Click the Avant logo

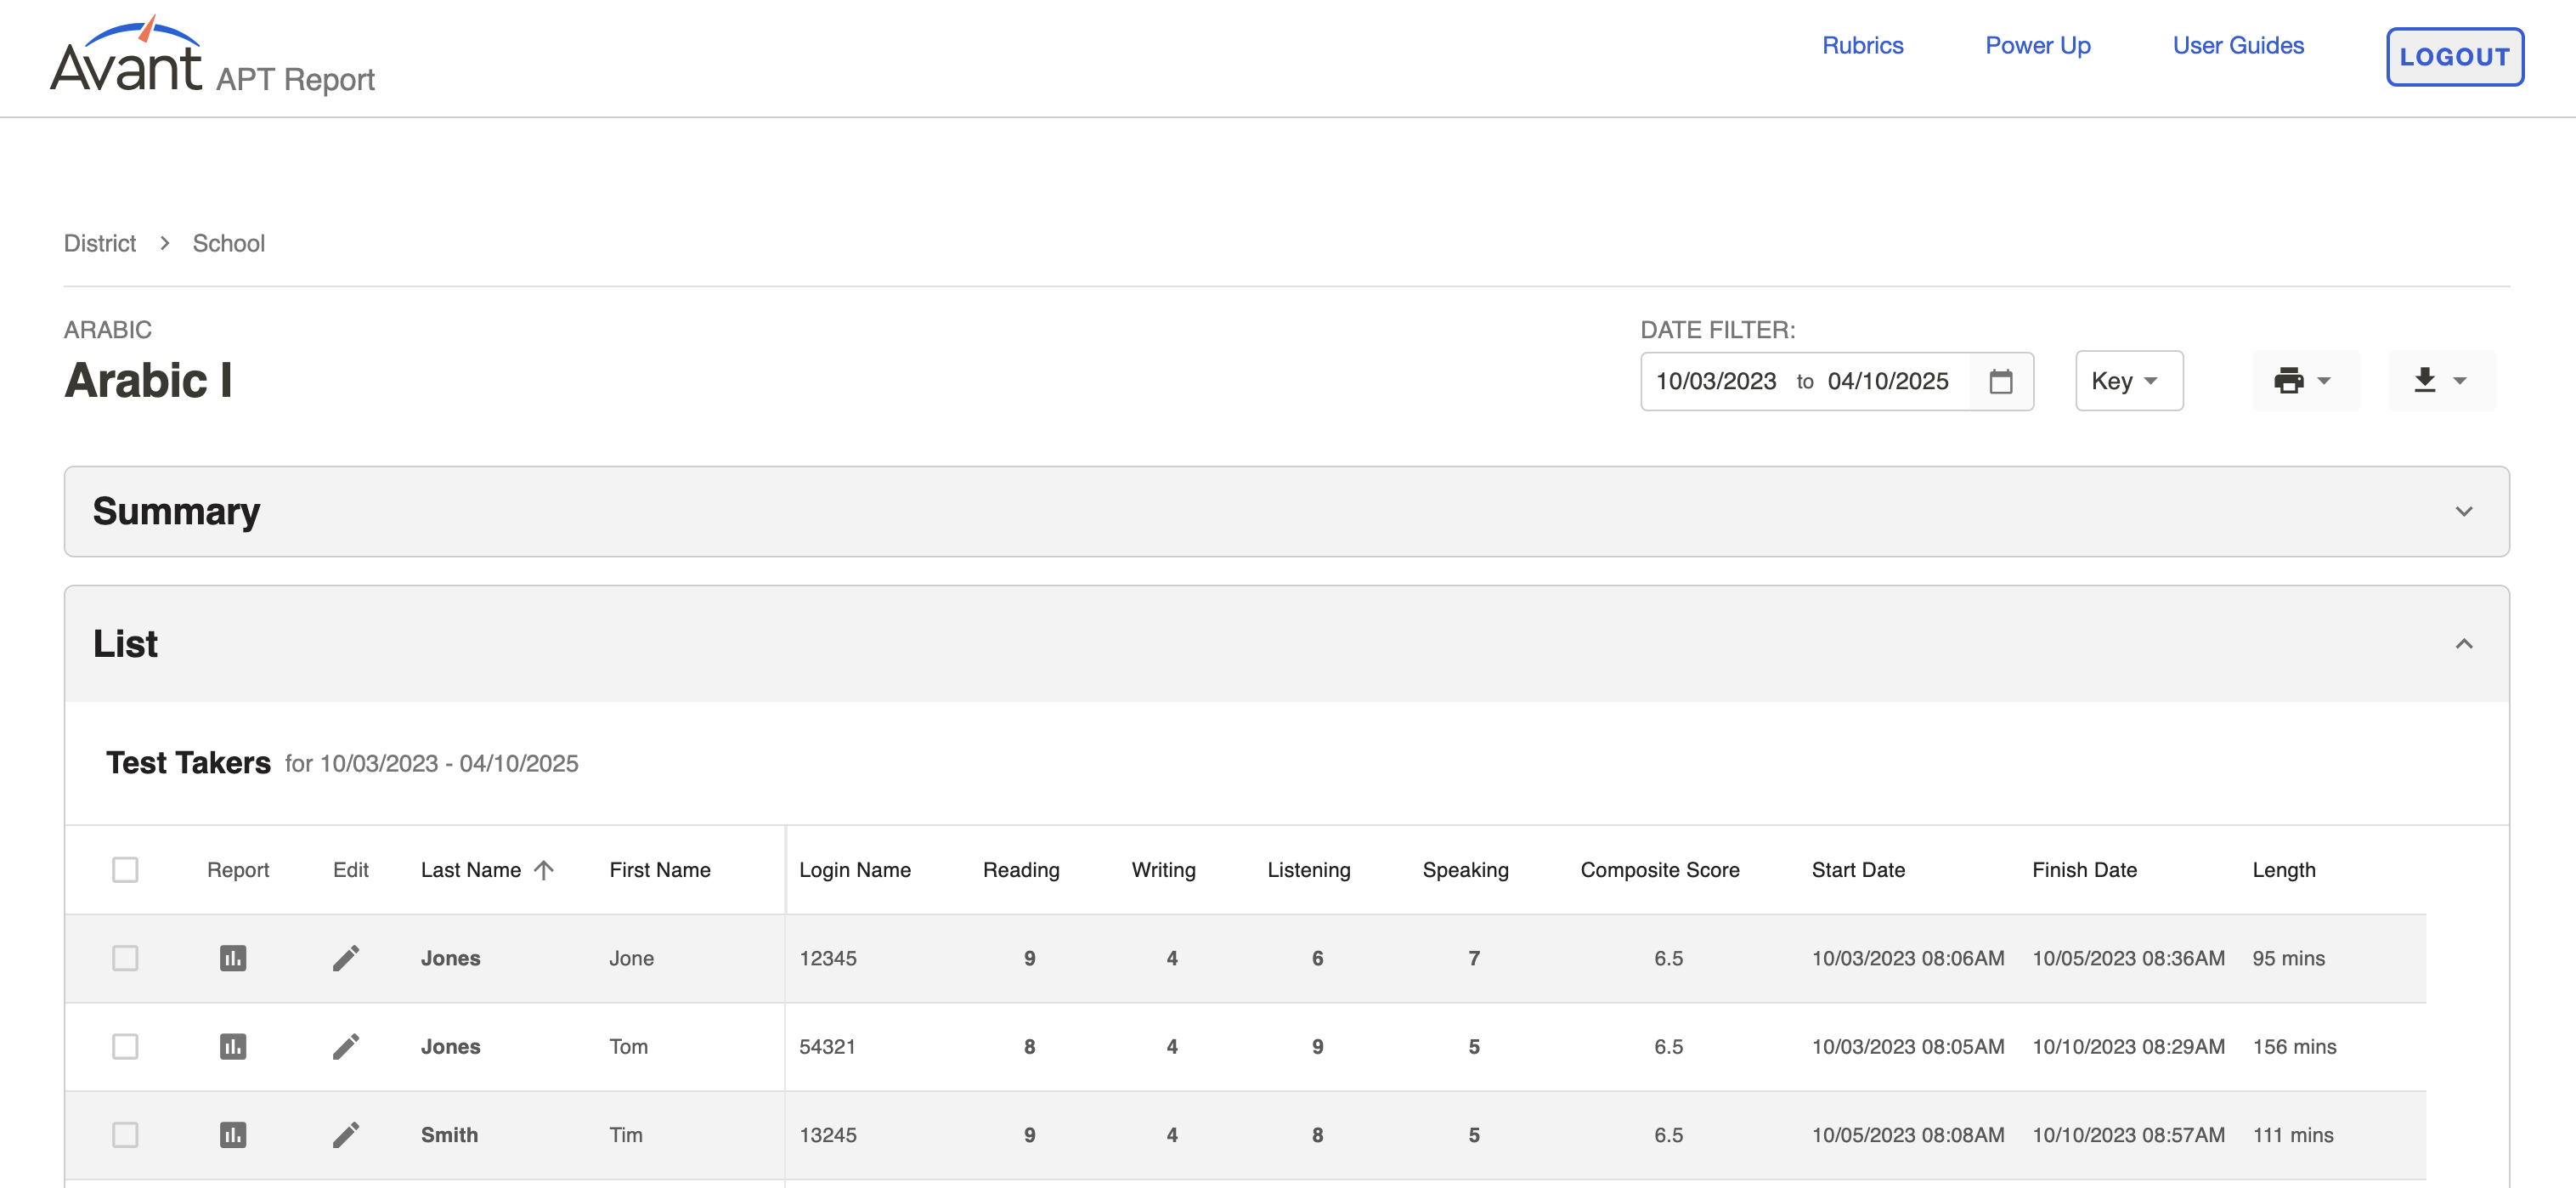pyautogui.click(x=126, y=54)
